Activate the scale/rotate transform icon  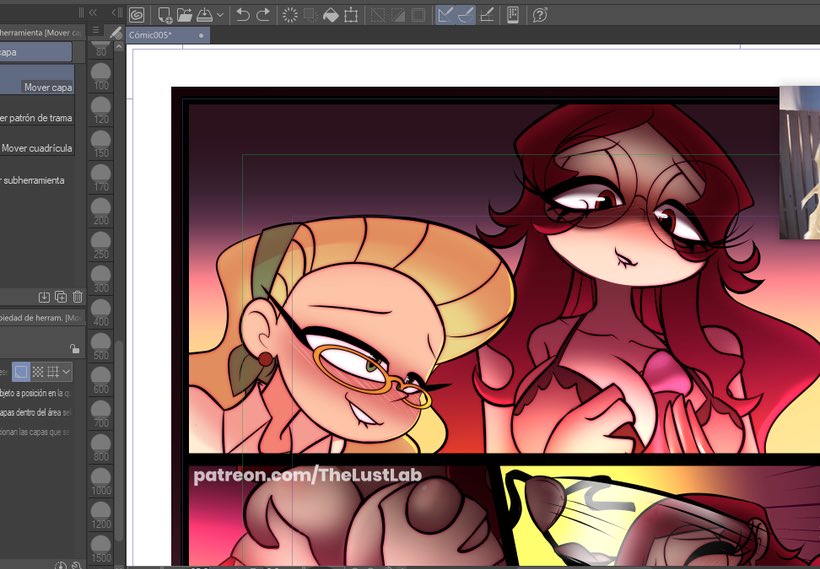[351, 15]
